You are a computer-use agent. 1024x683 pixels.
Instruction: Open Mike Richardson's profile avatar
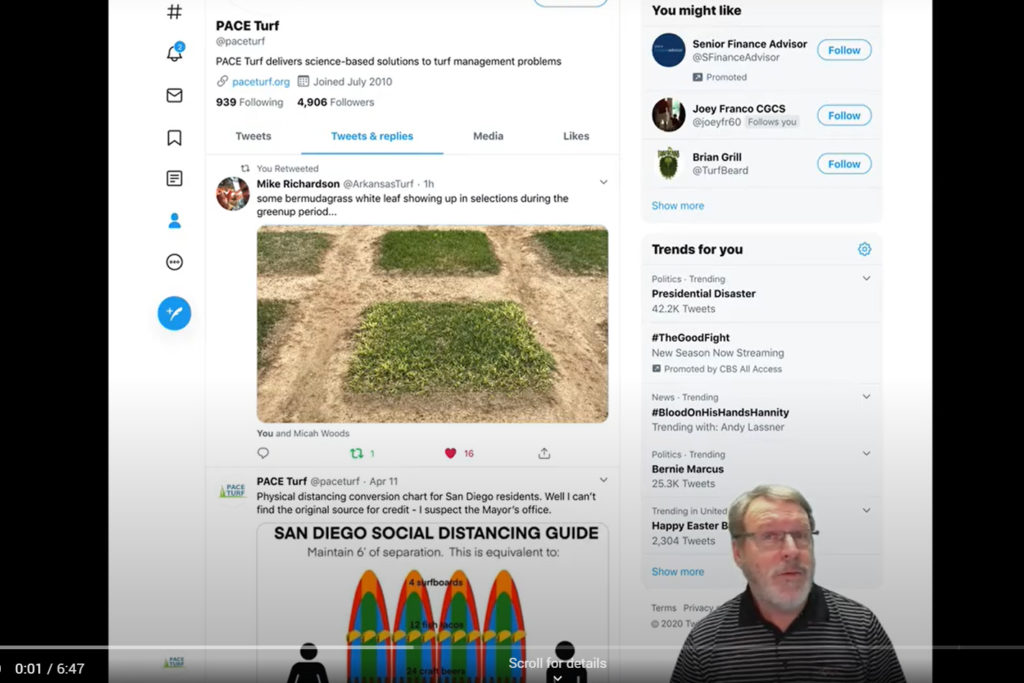(232, 193)
